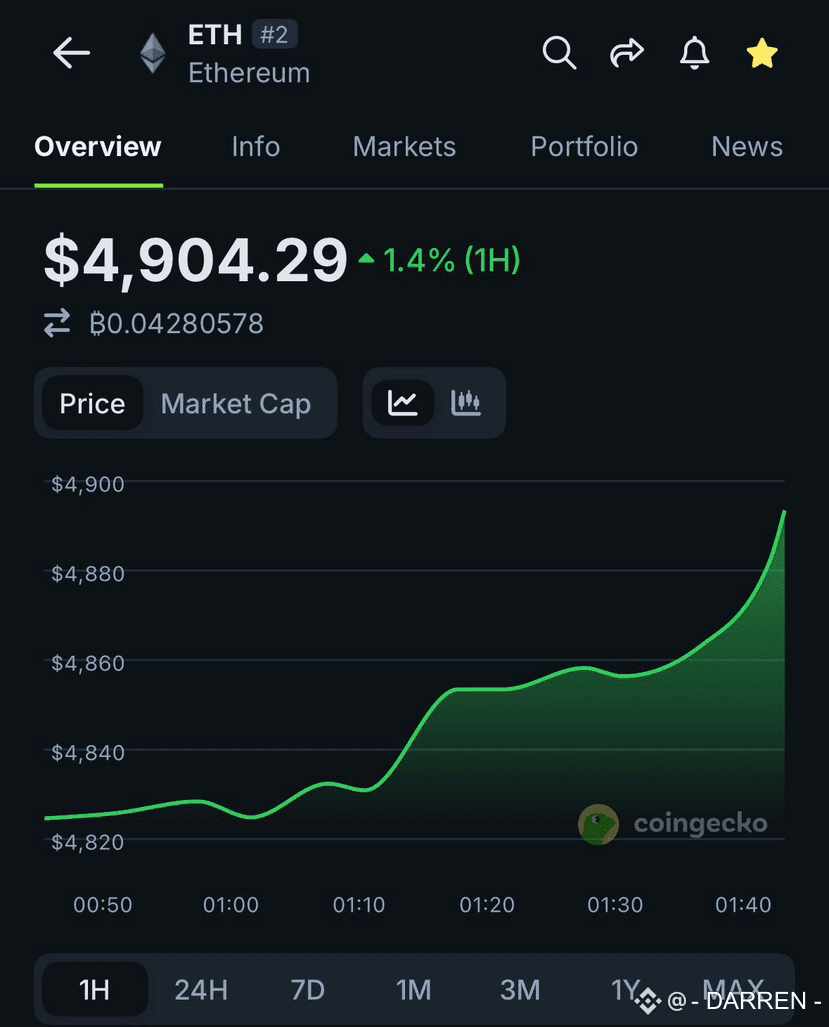Switch to candlestick chart view icon
This screenshot has height=1027, width=829.
466,403
